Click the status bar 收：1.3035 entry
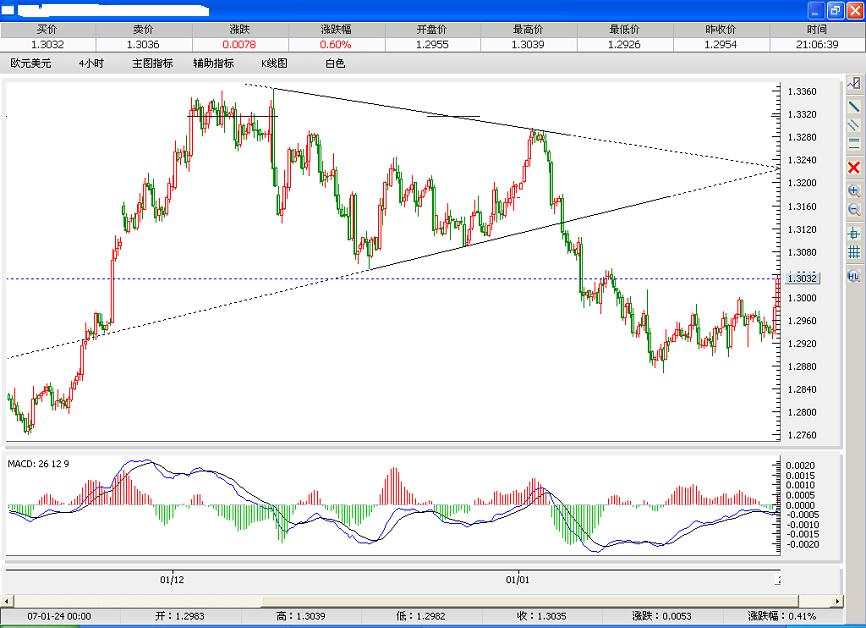The width and height of the screenshot is (866, 628). pos(541,616)
